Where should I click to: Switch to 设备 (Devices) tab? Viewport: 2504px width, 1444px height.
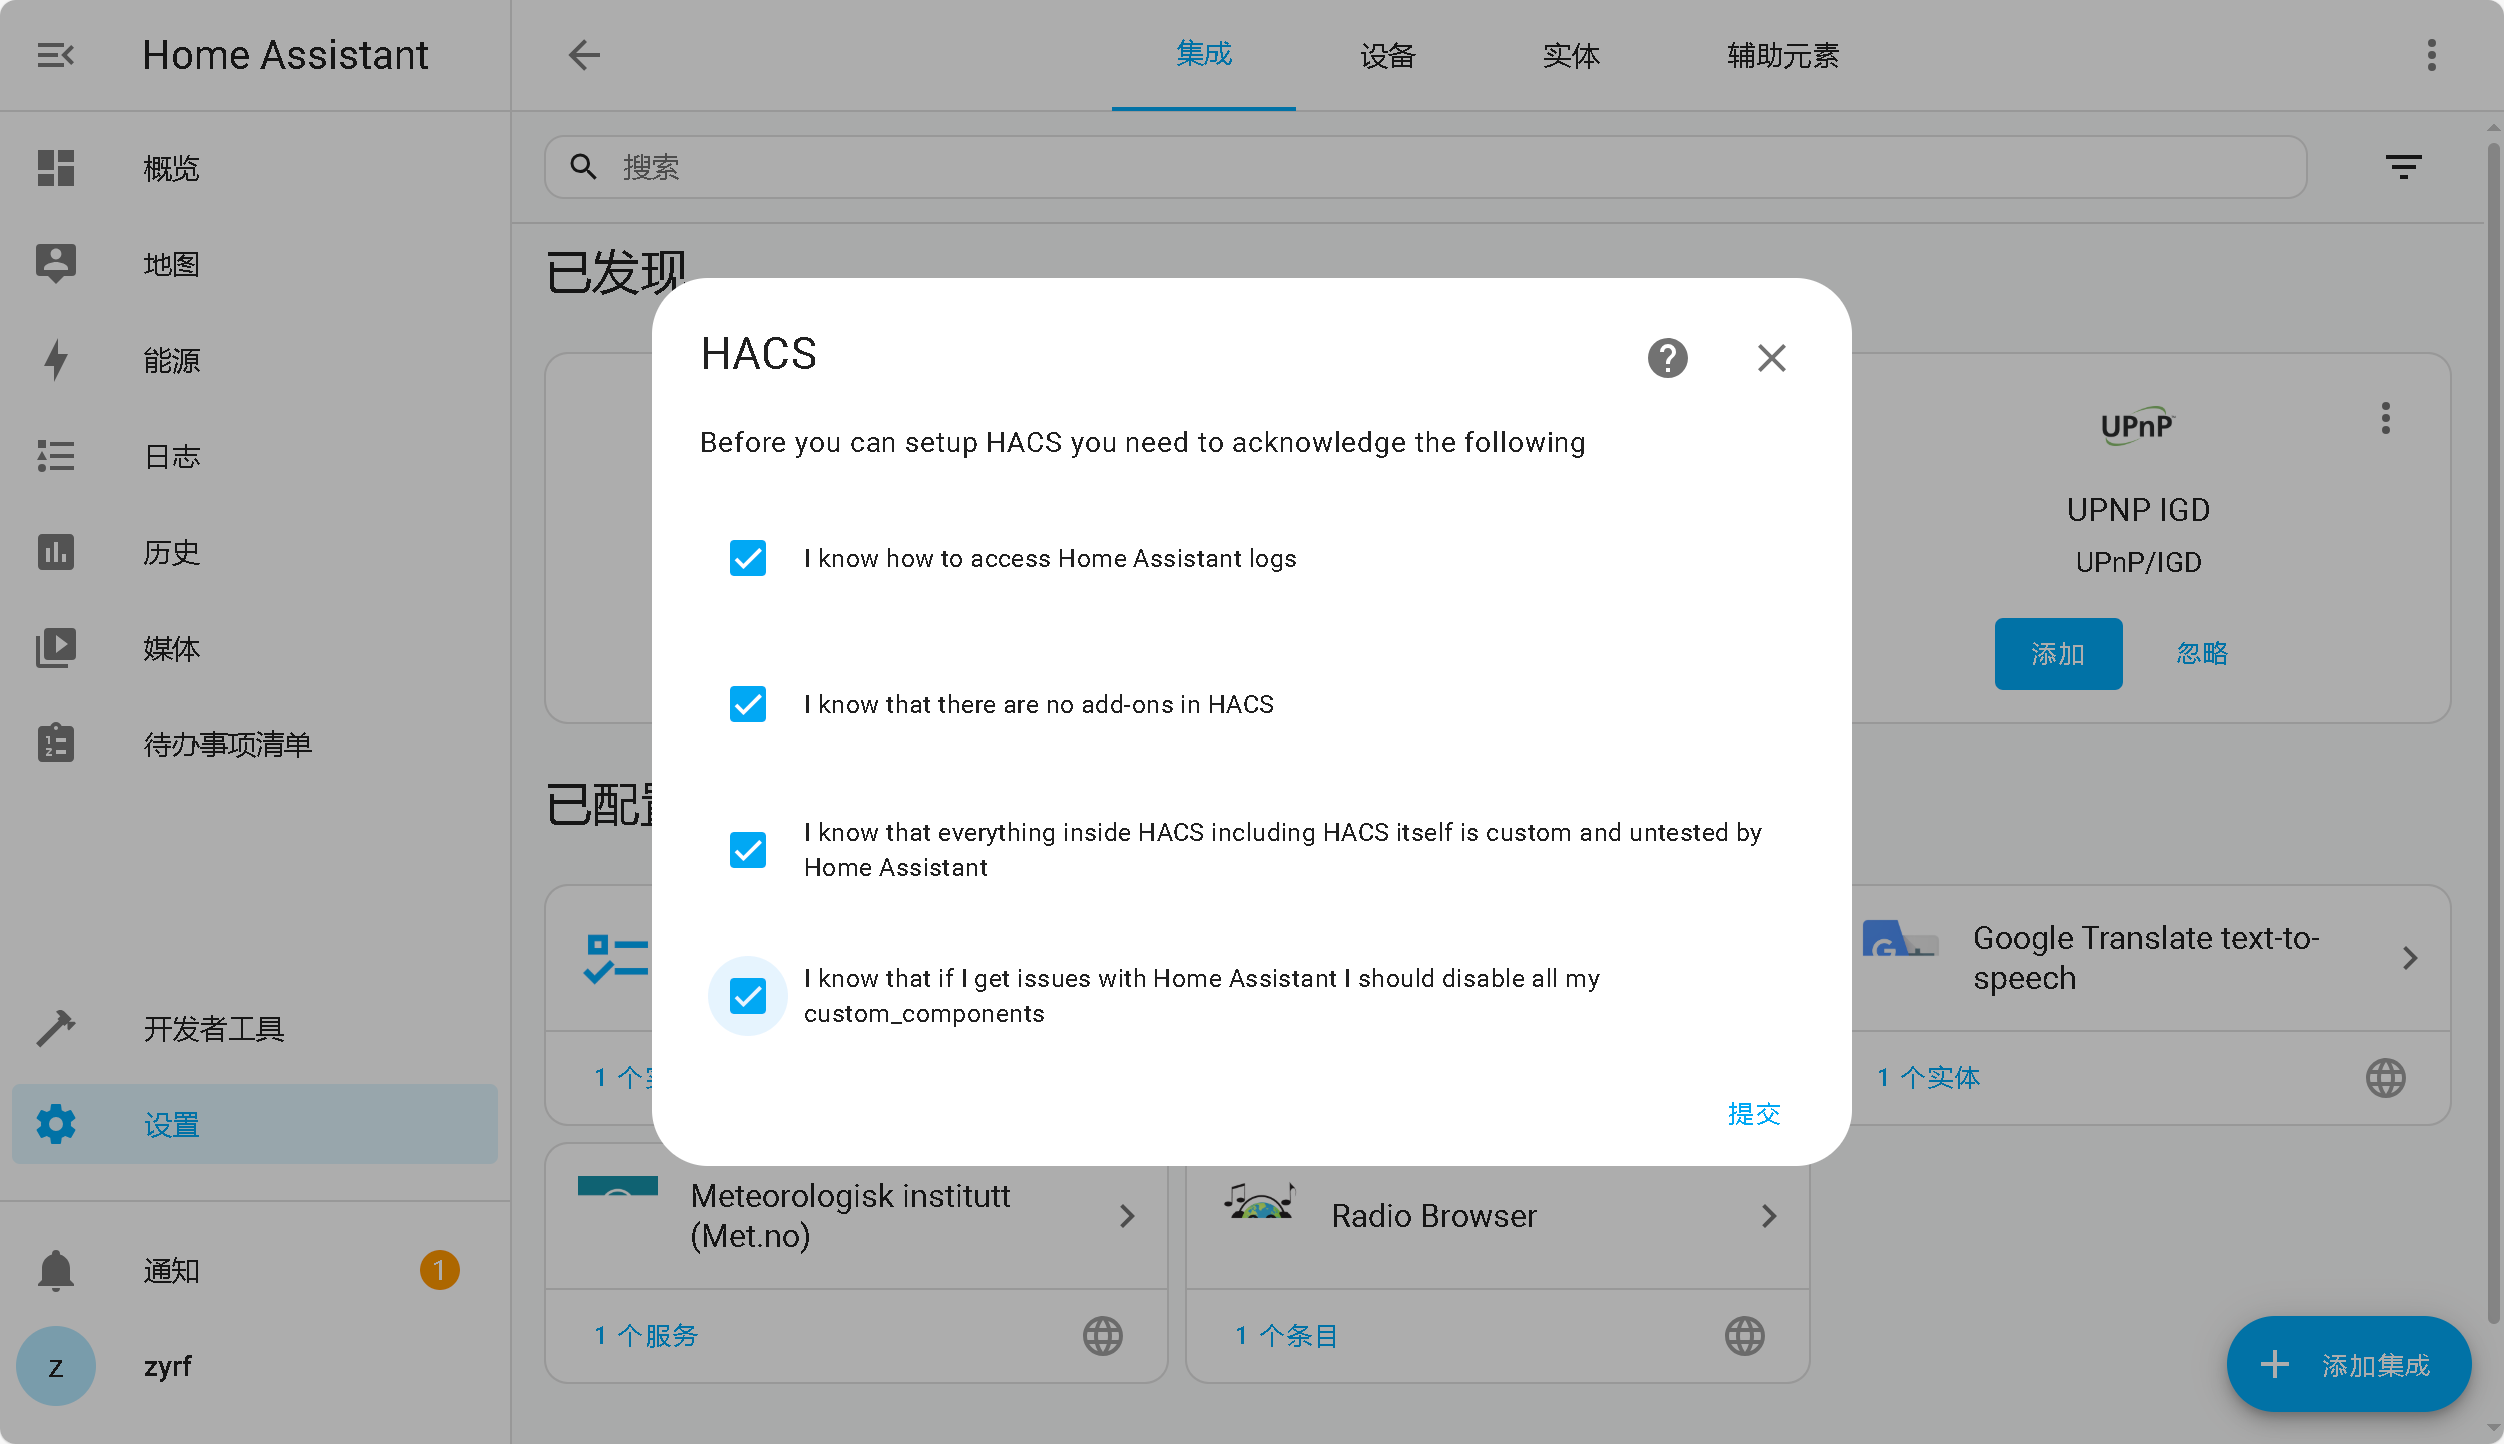tap(1388, 55)
